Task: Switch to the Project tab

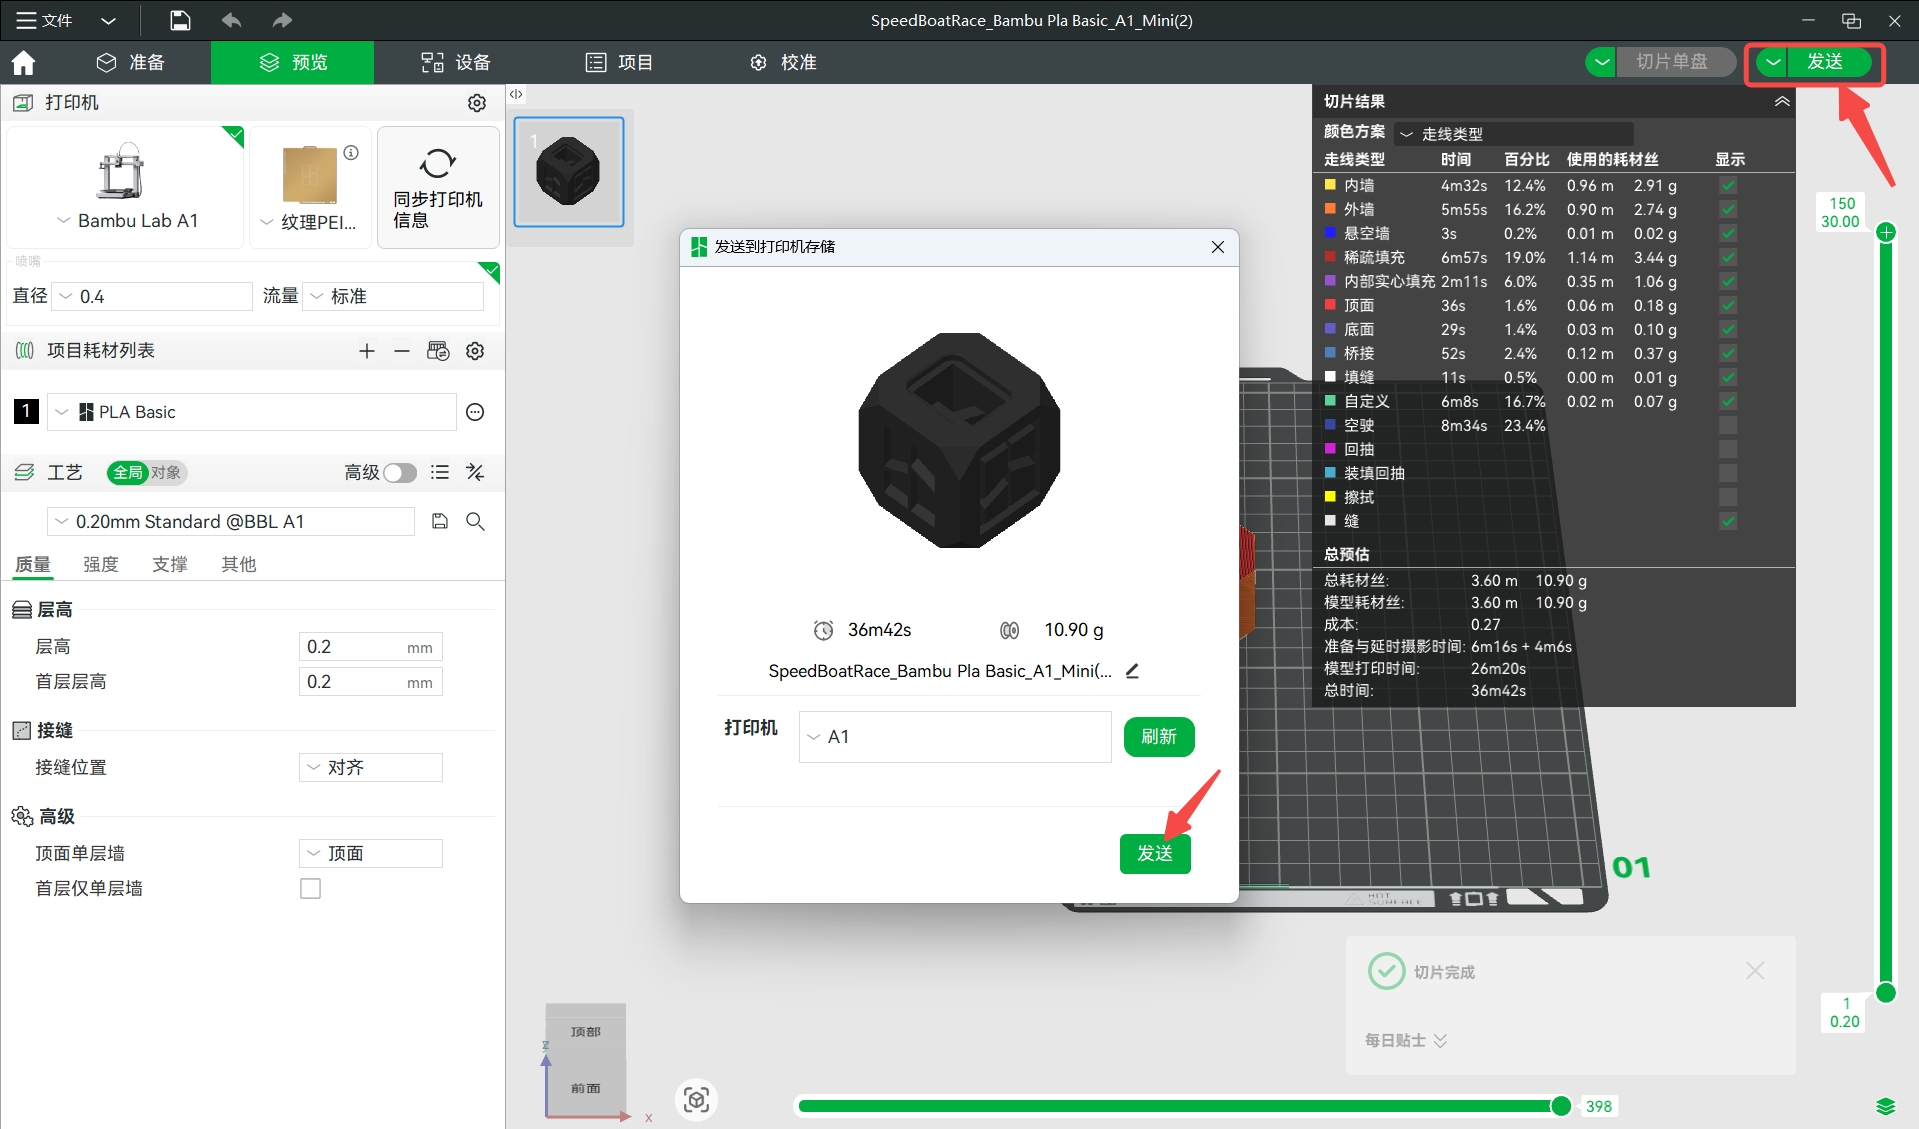Action: 619,62
